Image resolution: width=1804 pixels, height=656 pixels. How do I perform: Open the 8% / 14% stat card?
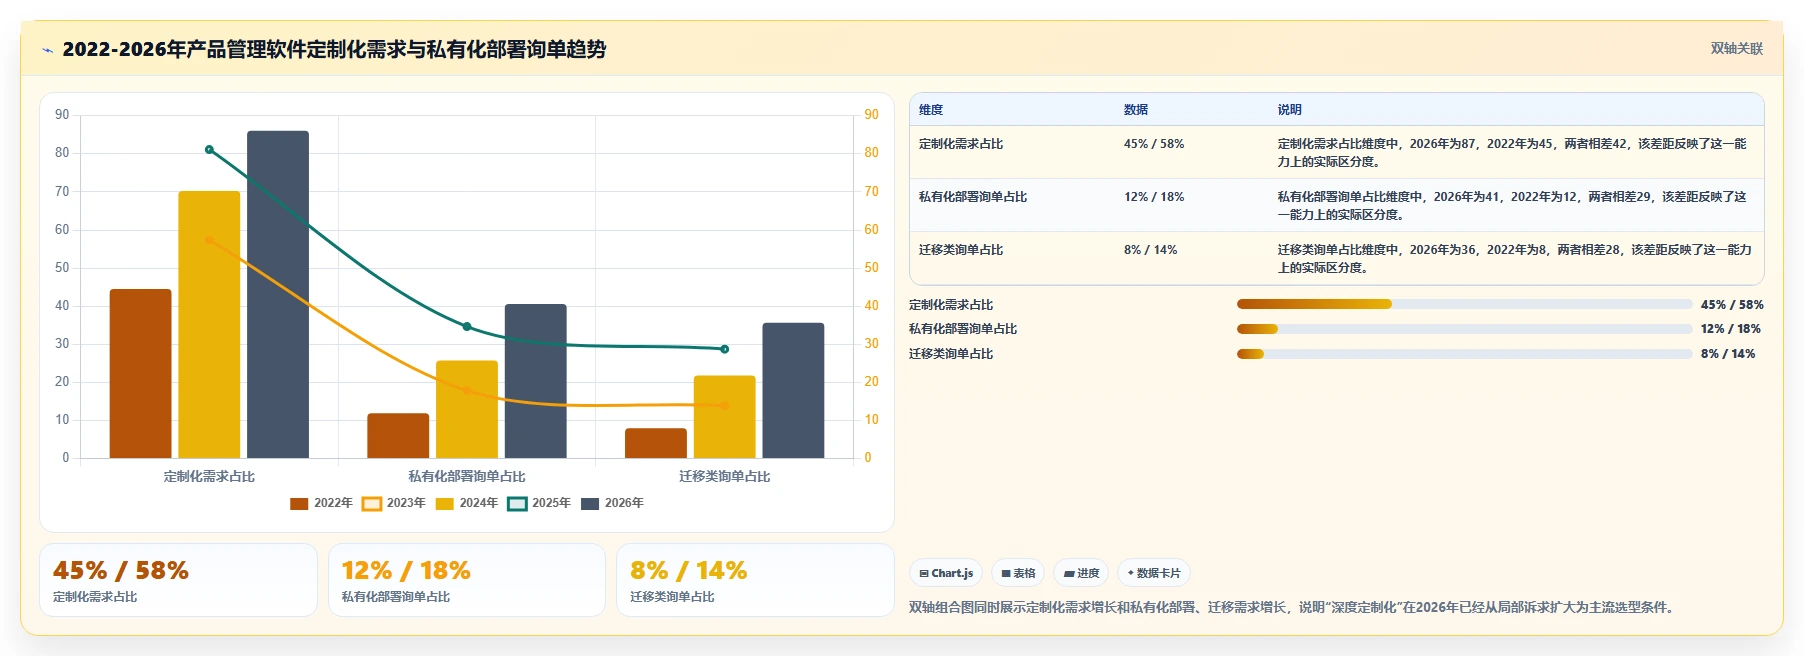pos(755,580)
